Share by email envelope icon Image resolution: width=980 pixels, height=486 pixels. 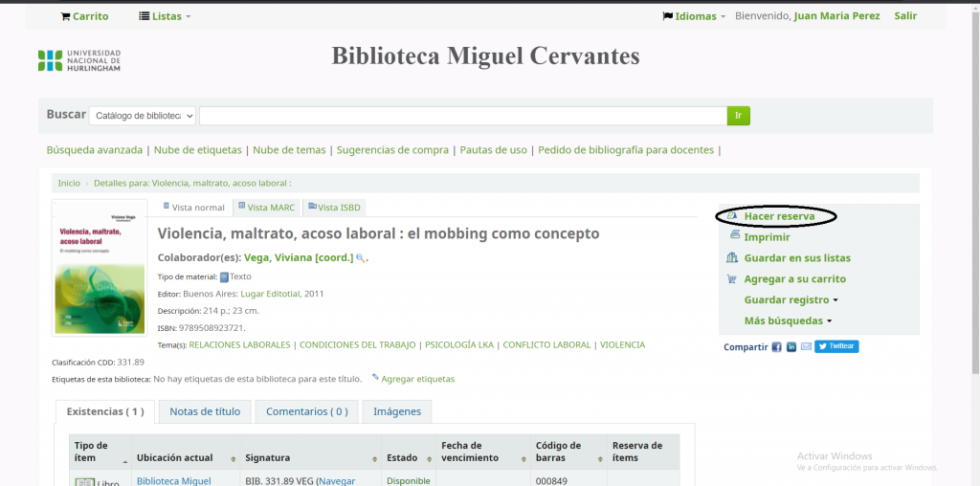[806, 346]
